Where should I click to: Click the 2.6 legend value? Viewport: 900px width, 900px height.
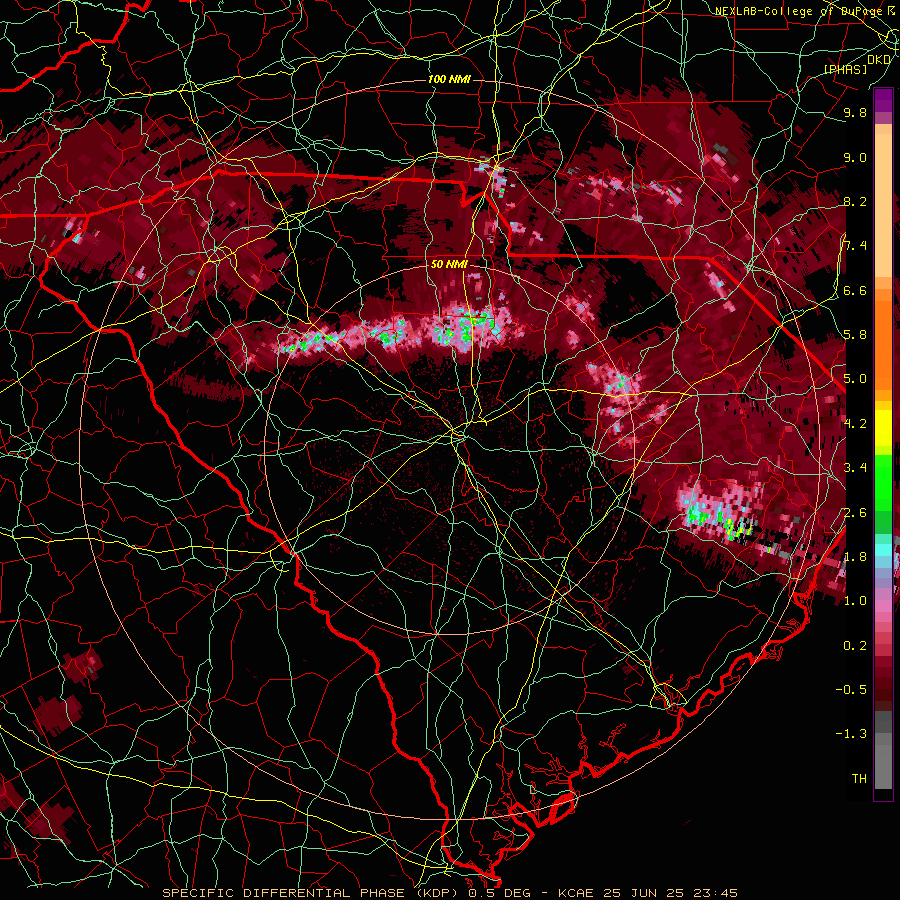(x=855, y=512)
